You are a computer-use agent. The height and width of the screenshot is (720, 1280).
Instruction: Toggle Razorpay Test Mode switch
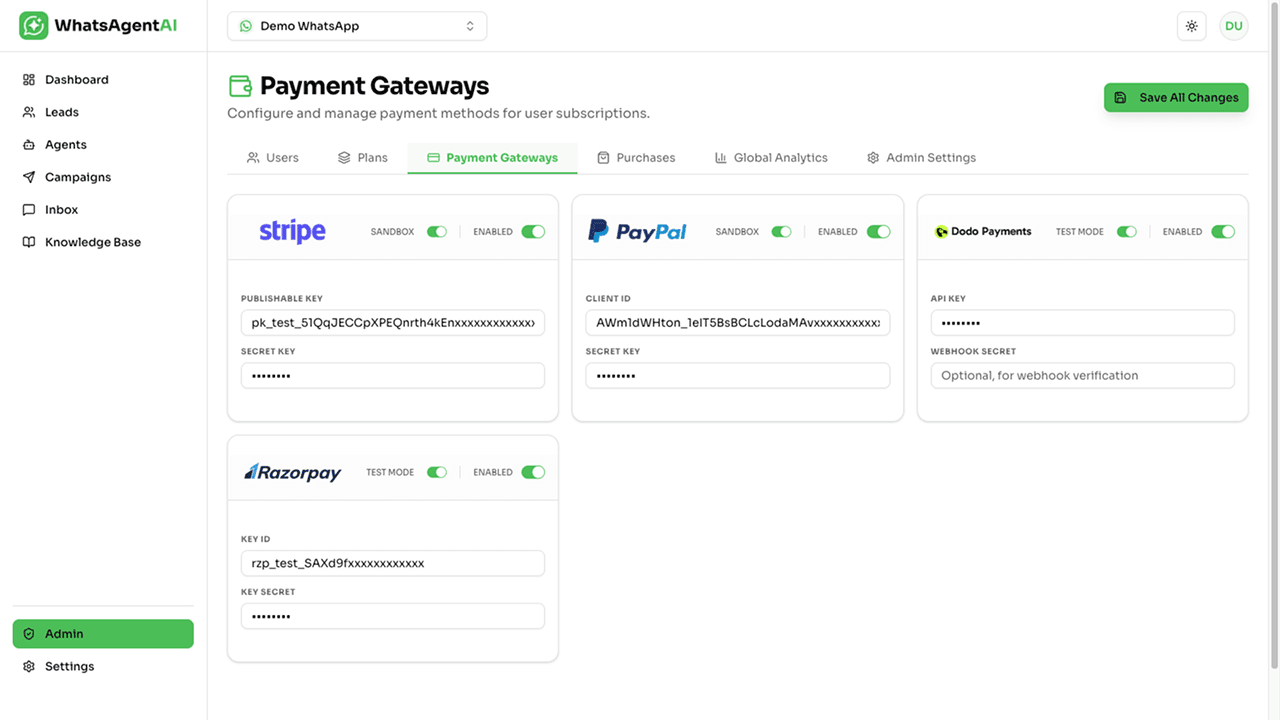(437, 472)
